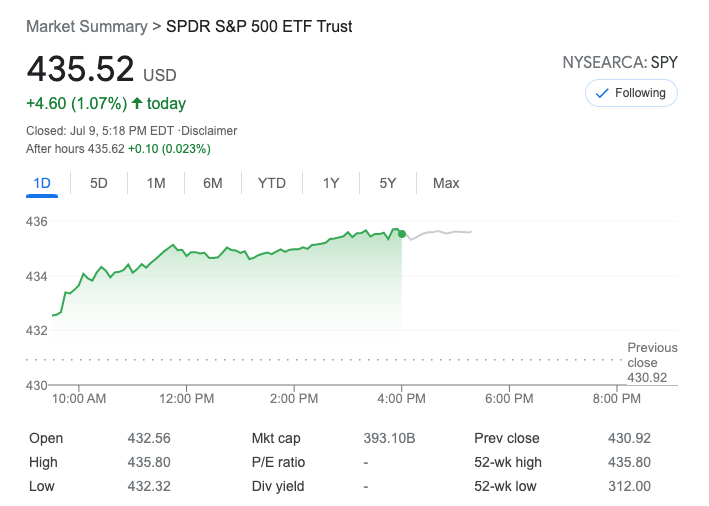The height and width of the screenshot is (506, 709).
Task: Open the 1Y chart tab
Action: coord(331,183)
